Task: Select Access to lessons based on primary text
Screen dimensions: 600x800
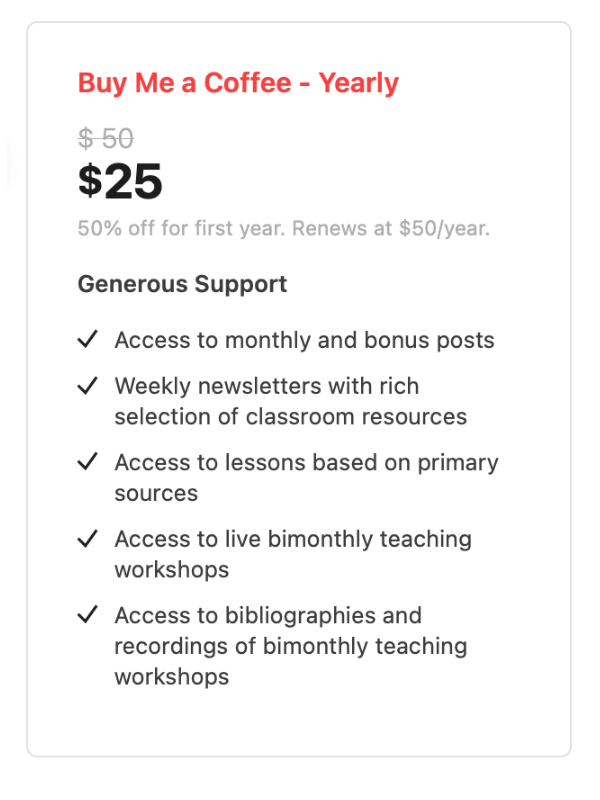Action: pyautogui.click(x=307, y=463)
